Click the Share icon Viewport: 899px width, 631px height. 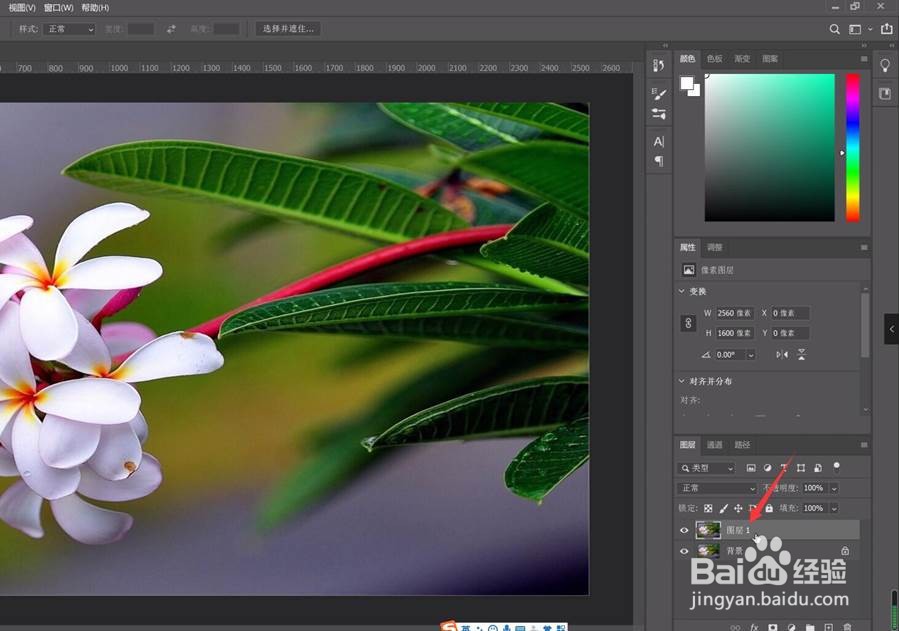click(x=886, y=29)
